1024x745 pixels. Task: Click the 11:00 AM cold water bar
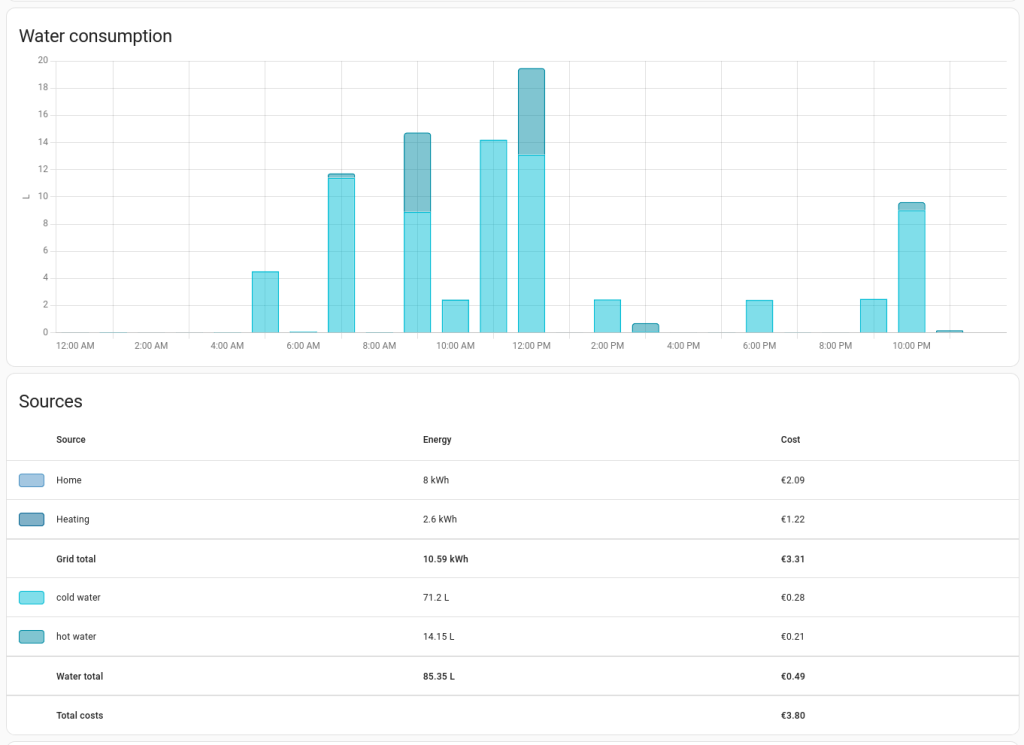point(493,236)
